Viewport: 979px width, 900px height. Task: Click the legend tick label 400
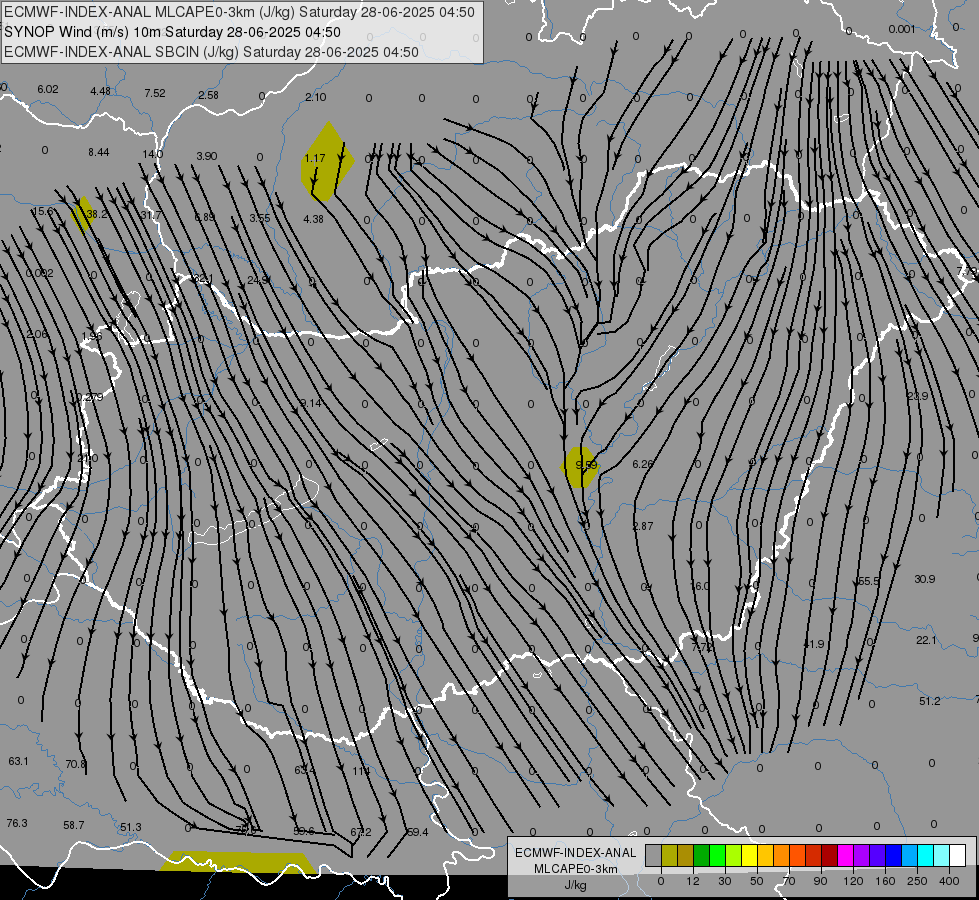949,881
